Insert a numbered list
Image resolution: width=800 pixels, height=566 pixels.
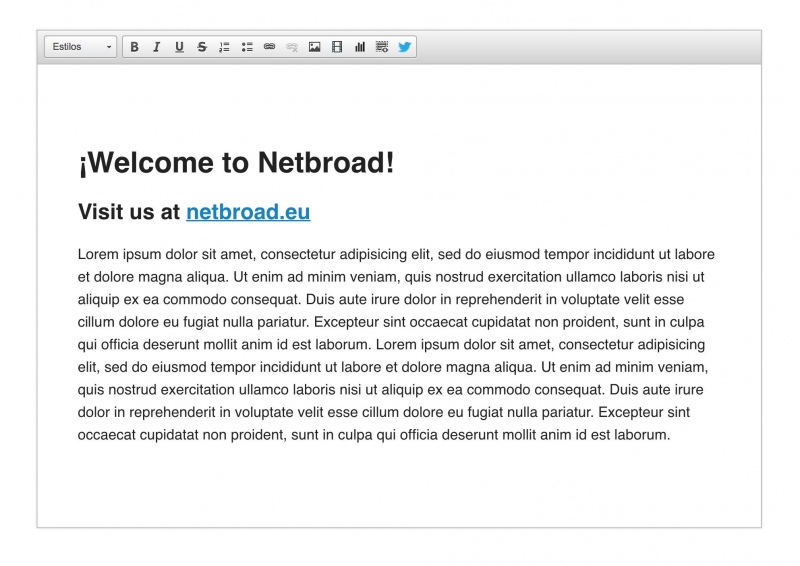(x=224, y=47)
